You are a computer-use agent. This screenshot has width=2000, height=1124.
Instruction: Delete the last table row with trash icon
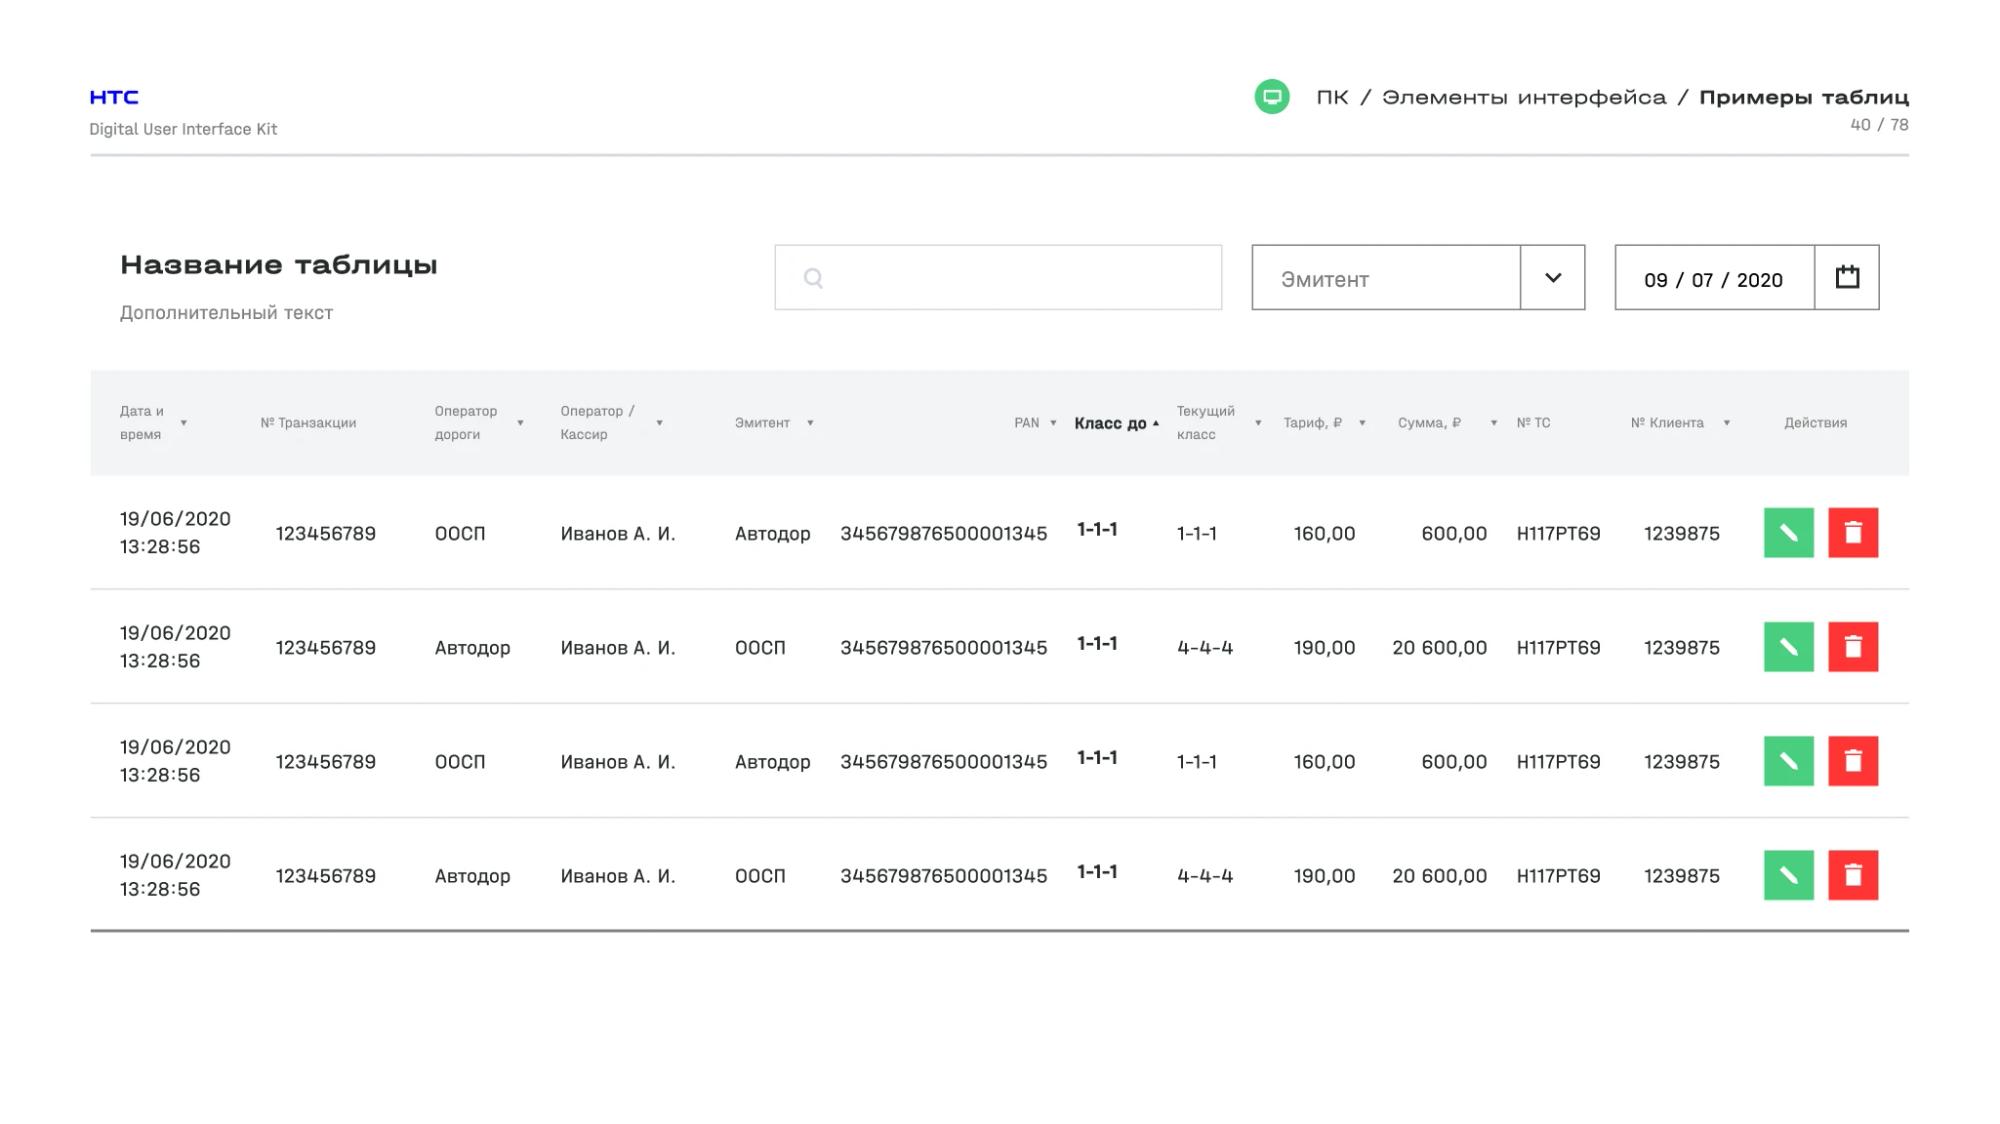(x=1853, y=875)
